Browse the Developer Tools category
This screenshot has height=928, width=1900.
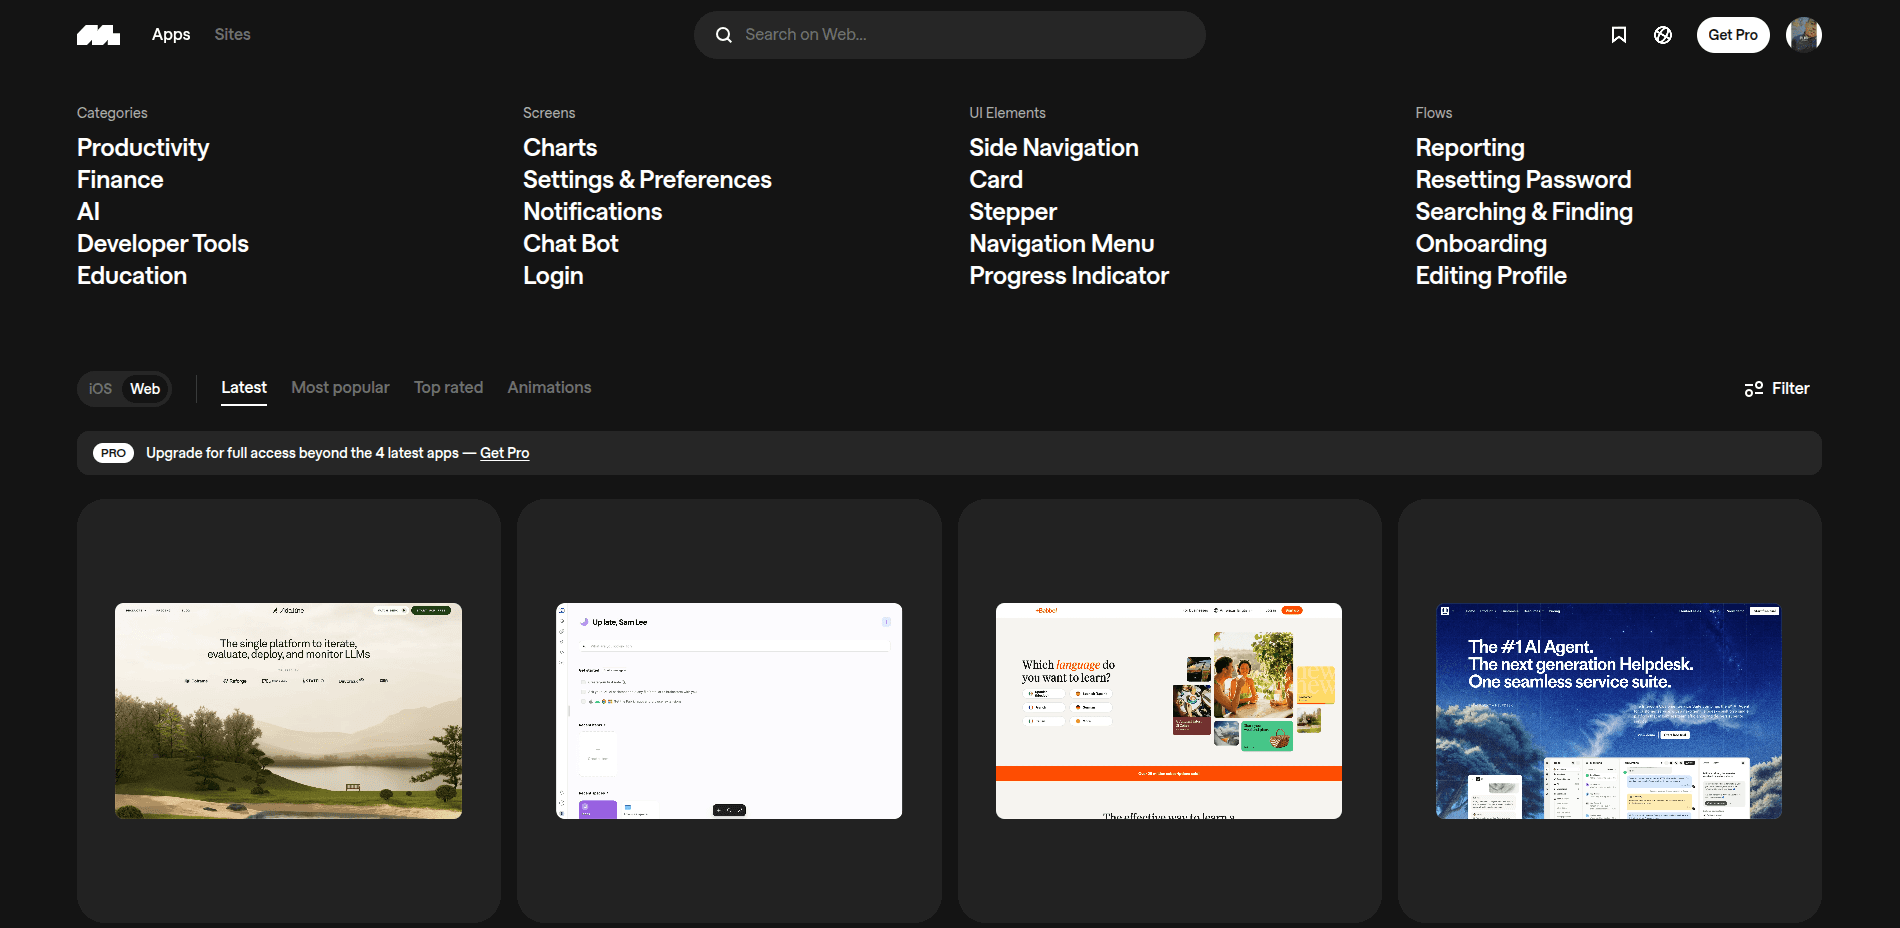163,244
